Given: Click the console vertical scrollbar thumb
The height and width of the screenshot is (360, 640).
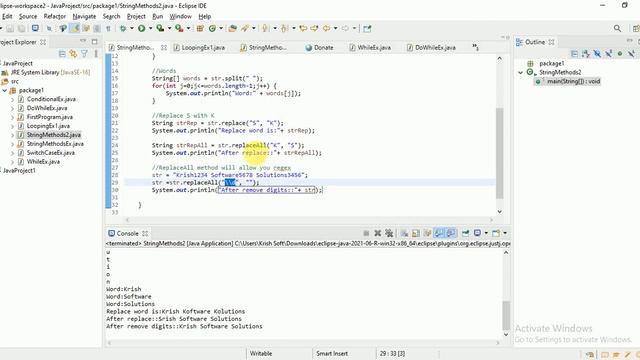Looking at the screenshot, I should pyautogui.click(x=506, y=315).
